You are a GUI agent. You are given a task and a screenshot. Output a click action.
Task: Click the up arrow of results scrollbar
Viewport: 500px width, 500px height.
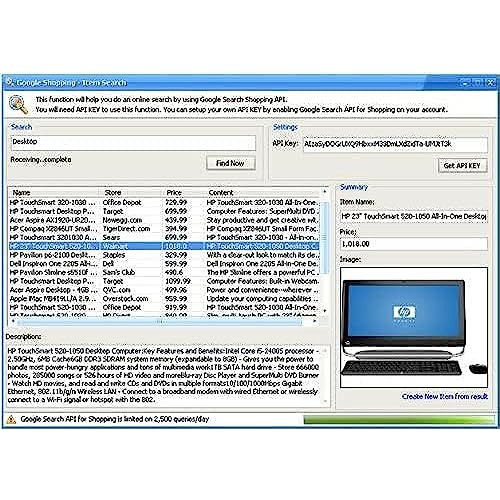[325, 191]
